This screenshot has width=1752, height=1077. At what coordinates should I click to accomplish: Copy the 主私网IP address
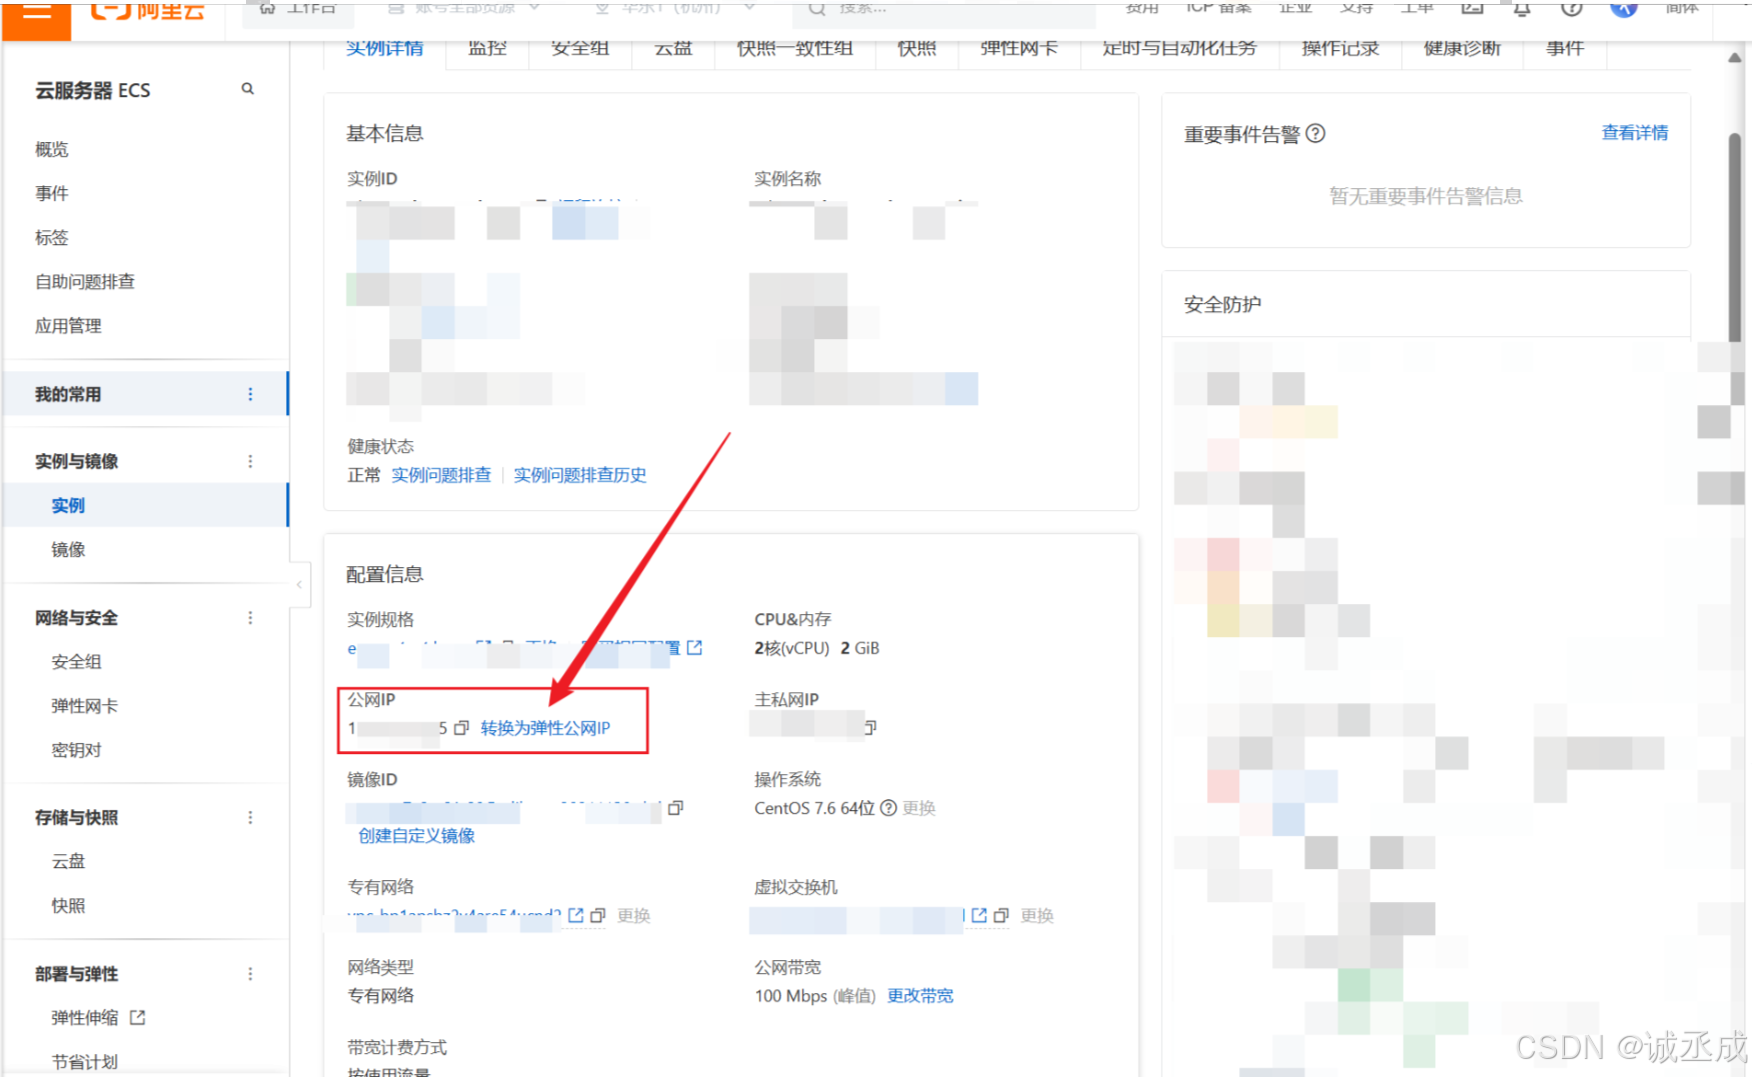tap(869, 728)
